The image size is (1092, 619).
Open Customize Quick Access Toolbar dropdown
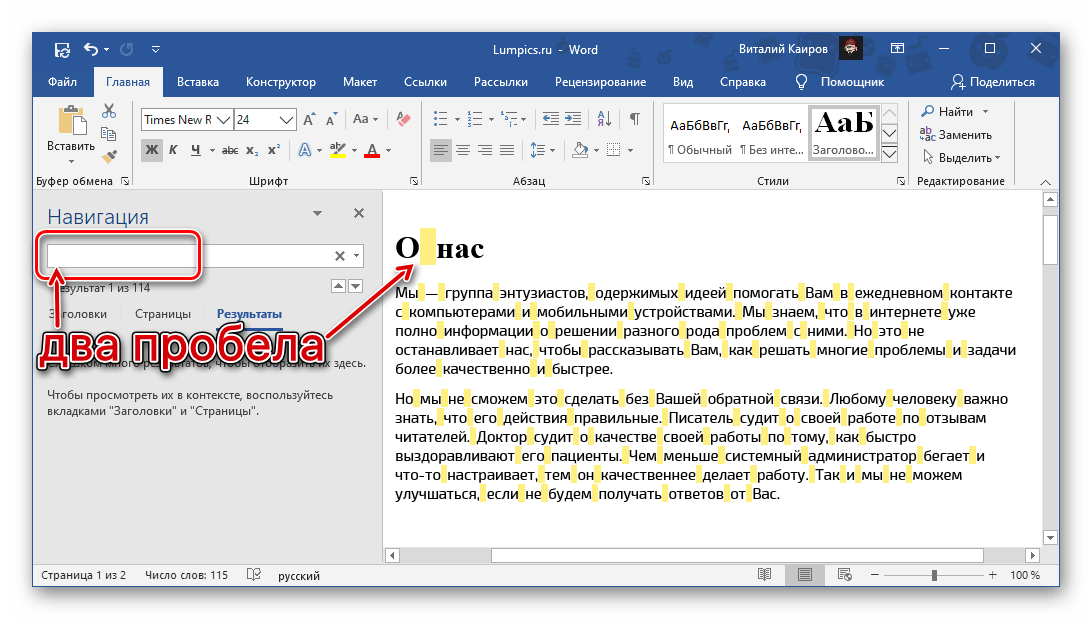tap(155, 49)
